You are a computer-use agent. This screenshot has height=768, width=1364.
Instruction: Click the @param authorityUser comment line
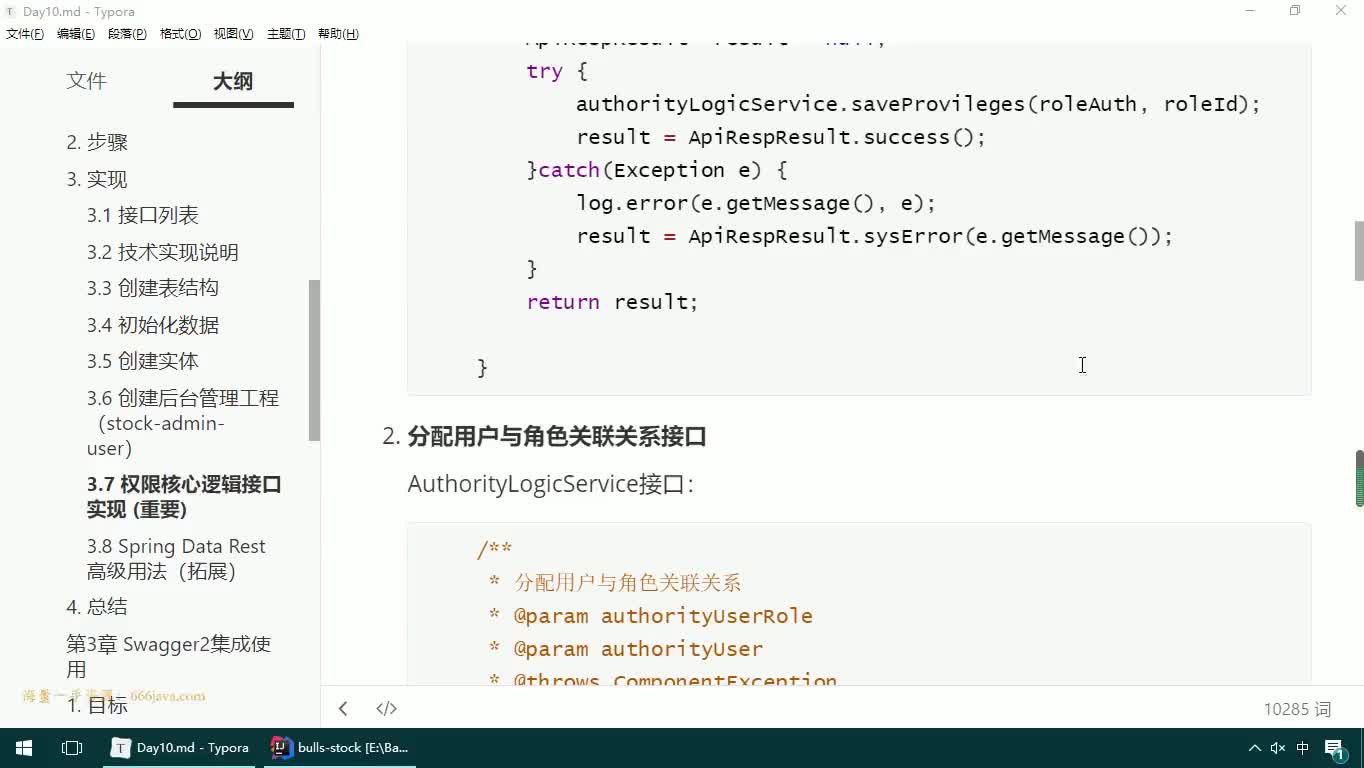(625, 649)
